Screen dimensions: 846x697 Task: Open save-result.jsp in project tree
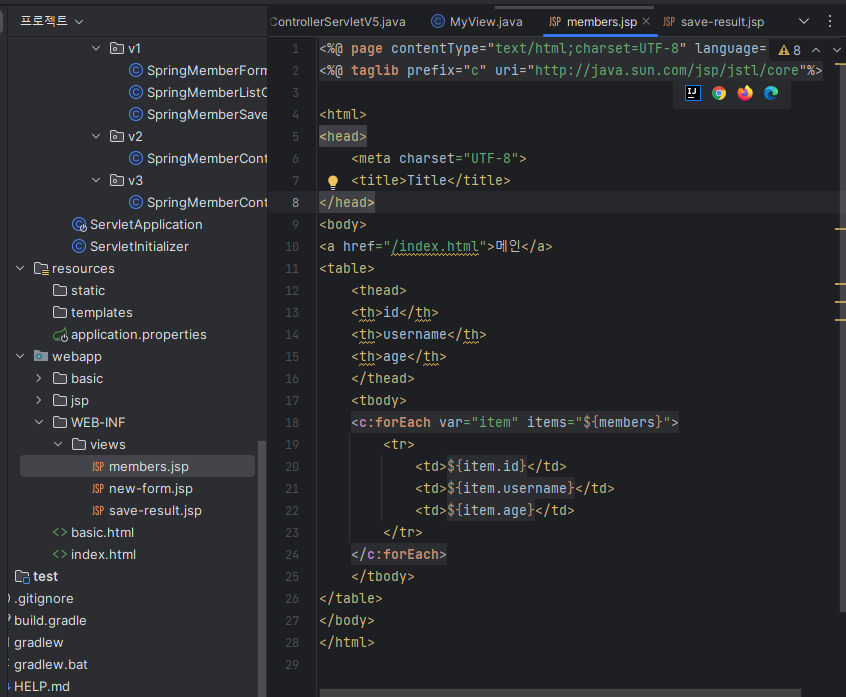[146, 510]
